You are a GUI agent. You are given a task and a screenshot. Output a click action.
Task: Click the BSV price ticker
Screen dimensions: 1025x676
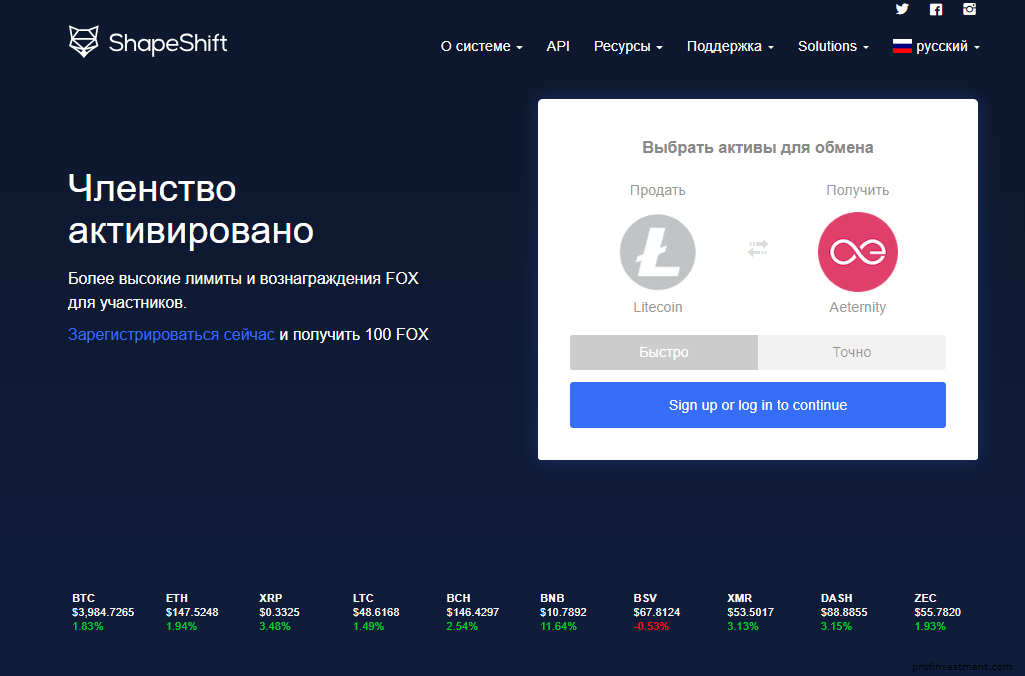pos(657,612)
